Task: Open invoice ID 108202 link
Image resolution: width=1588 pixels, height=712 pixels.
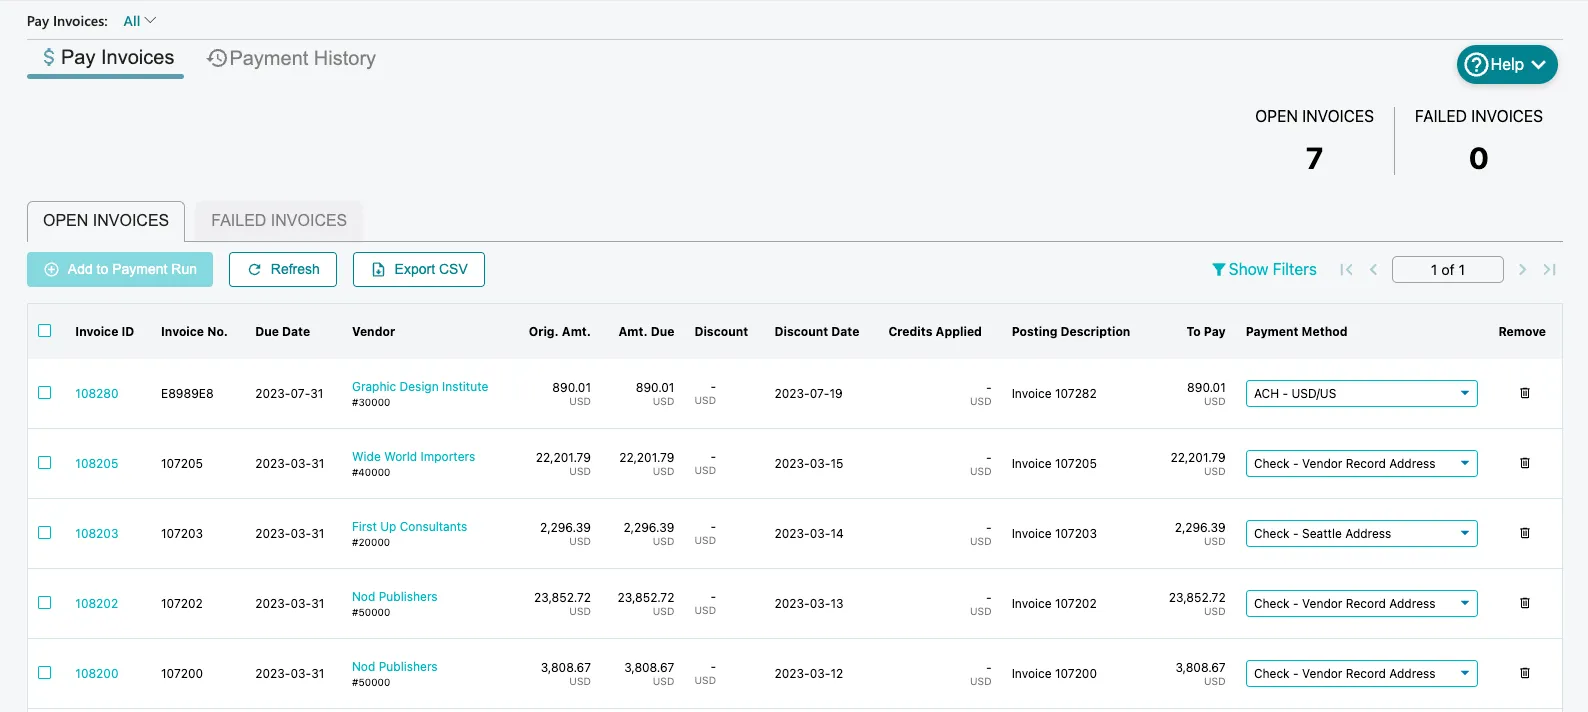Action: pyautogui.click(x=97, y=604)
